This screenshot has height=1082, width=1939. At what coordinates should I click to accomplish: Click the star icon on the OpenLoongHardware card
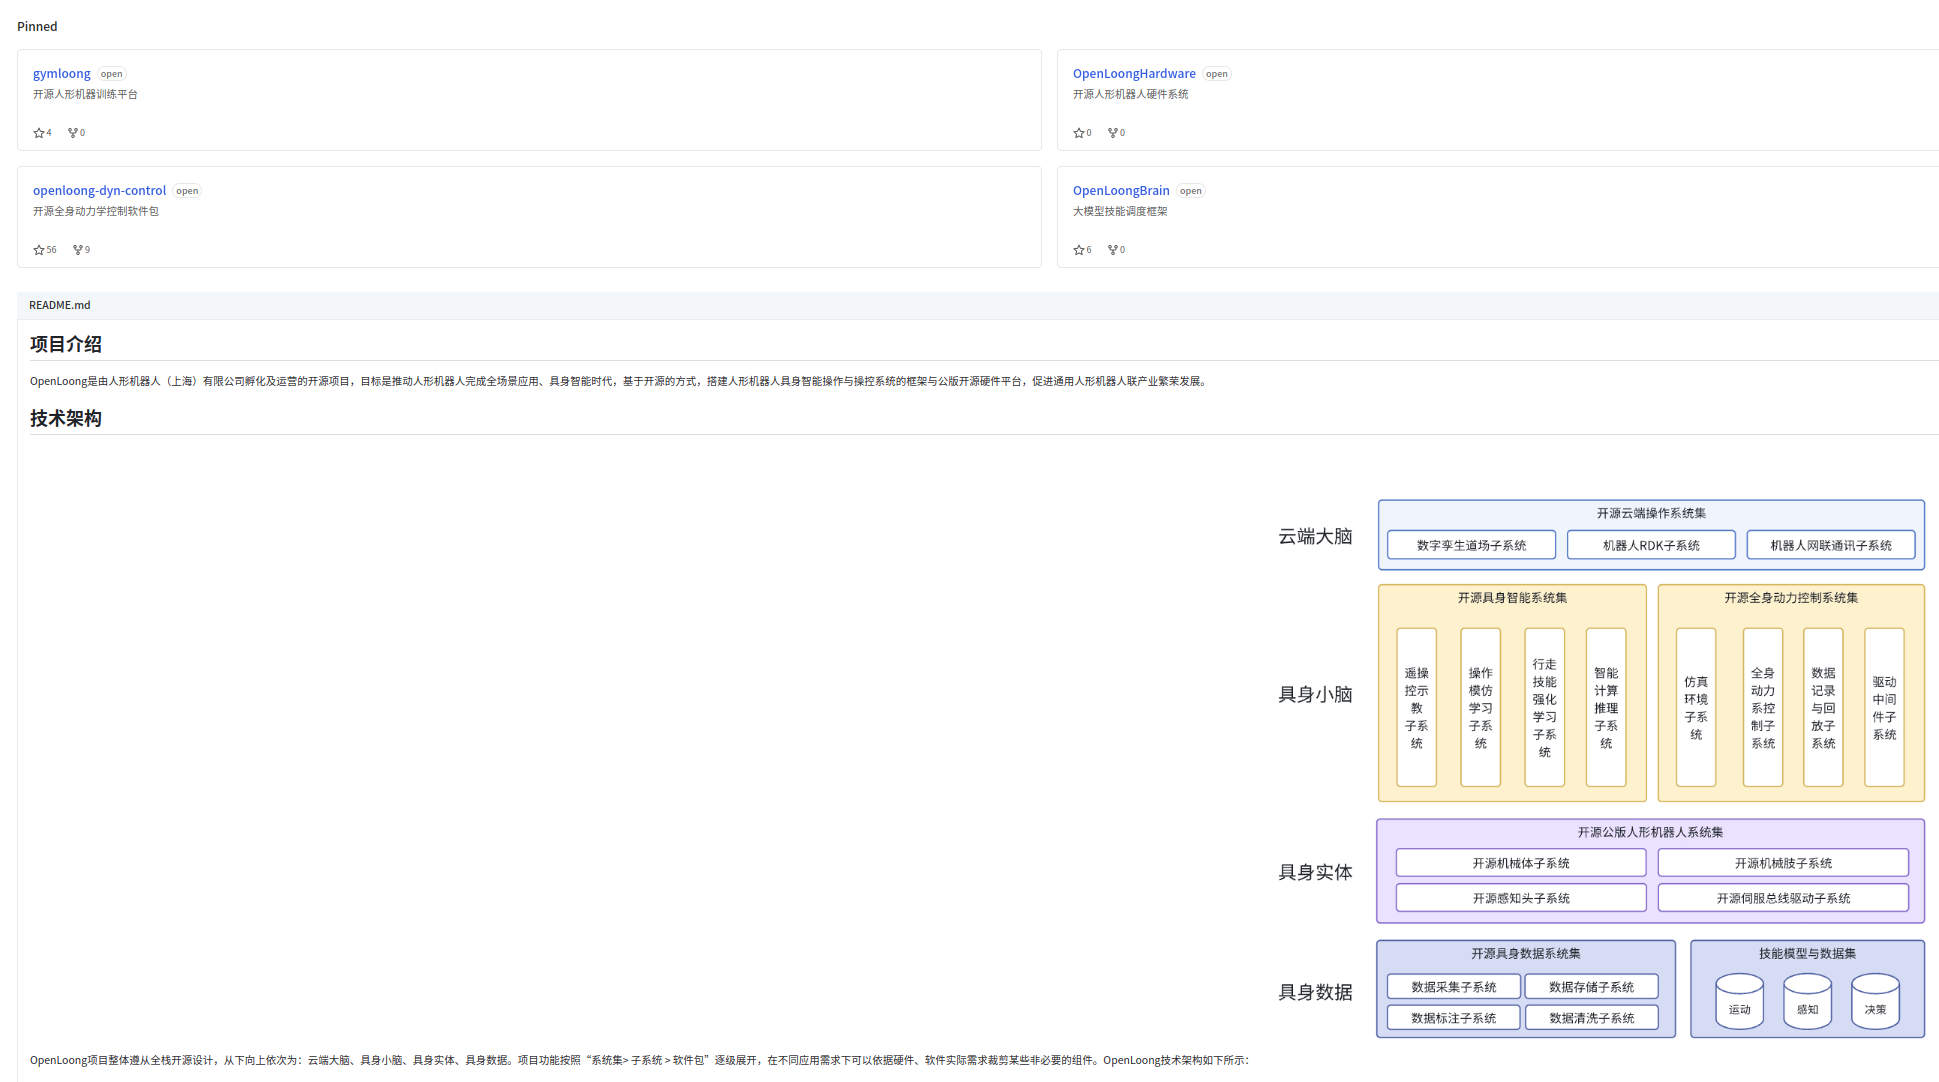pyautogui.click(x=1079, y=133)
